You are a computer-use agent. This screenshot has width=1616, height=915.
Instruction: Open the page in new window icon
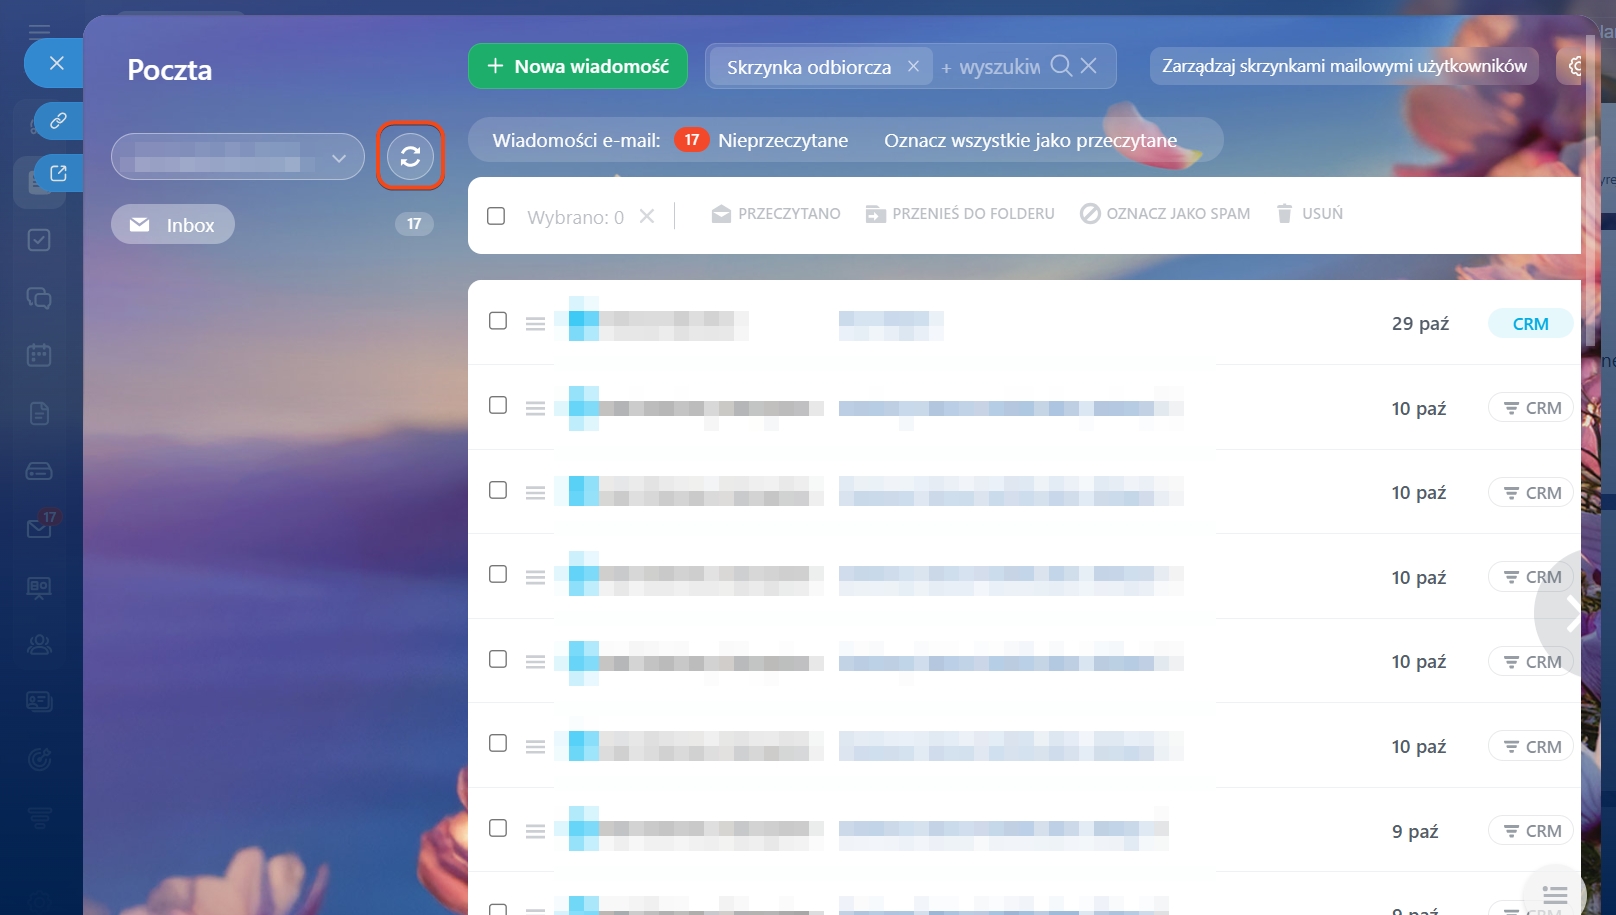tap(58, 173)
